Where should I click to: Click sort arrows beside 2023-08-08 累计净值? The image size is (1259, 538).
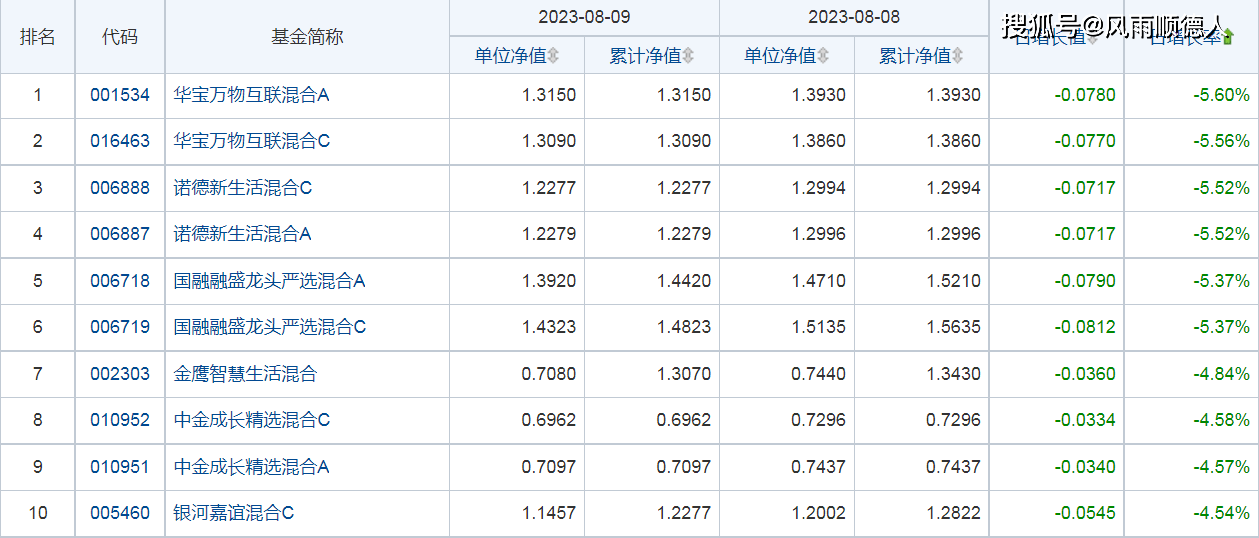pyautogui.click(x=957, y=56)
